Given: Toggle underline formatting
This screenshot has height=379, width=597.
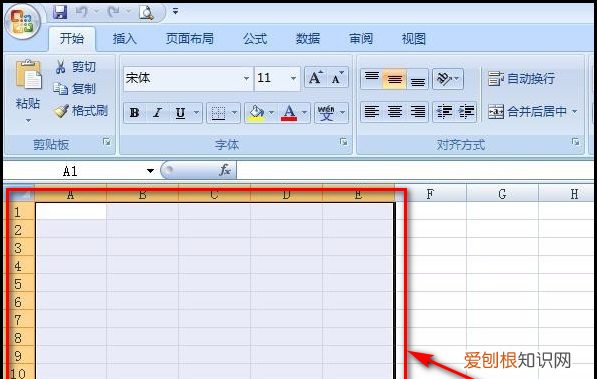Looking at the screenshot, I should (x=180, y=113).
